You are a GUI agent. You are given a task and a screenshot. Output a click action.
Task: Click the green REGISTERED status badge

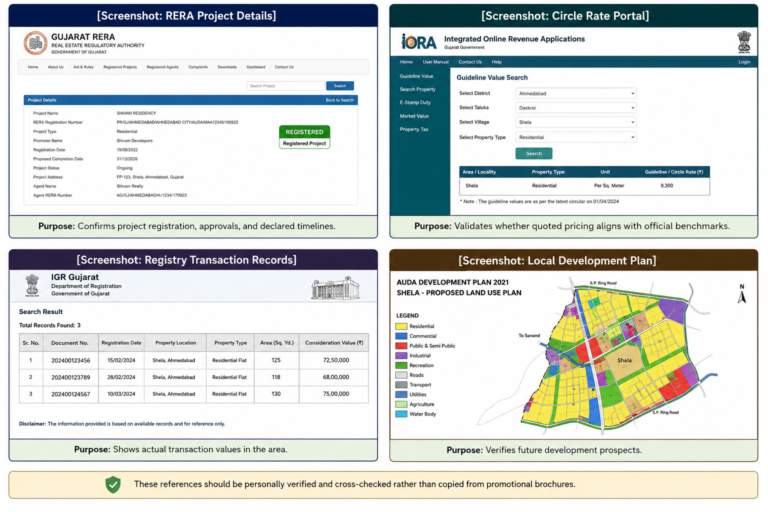(x=305, y=132)
